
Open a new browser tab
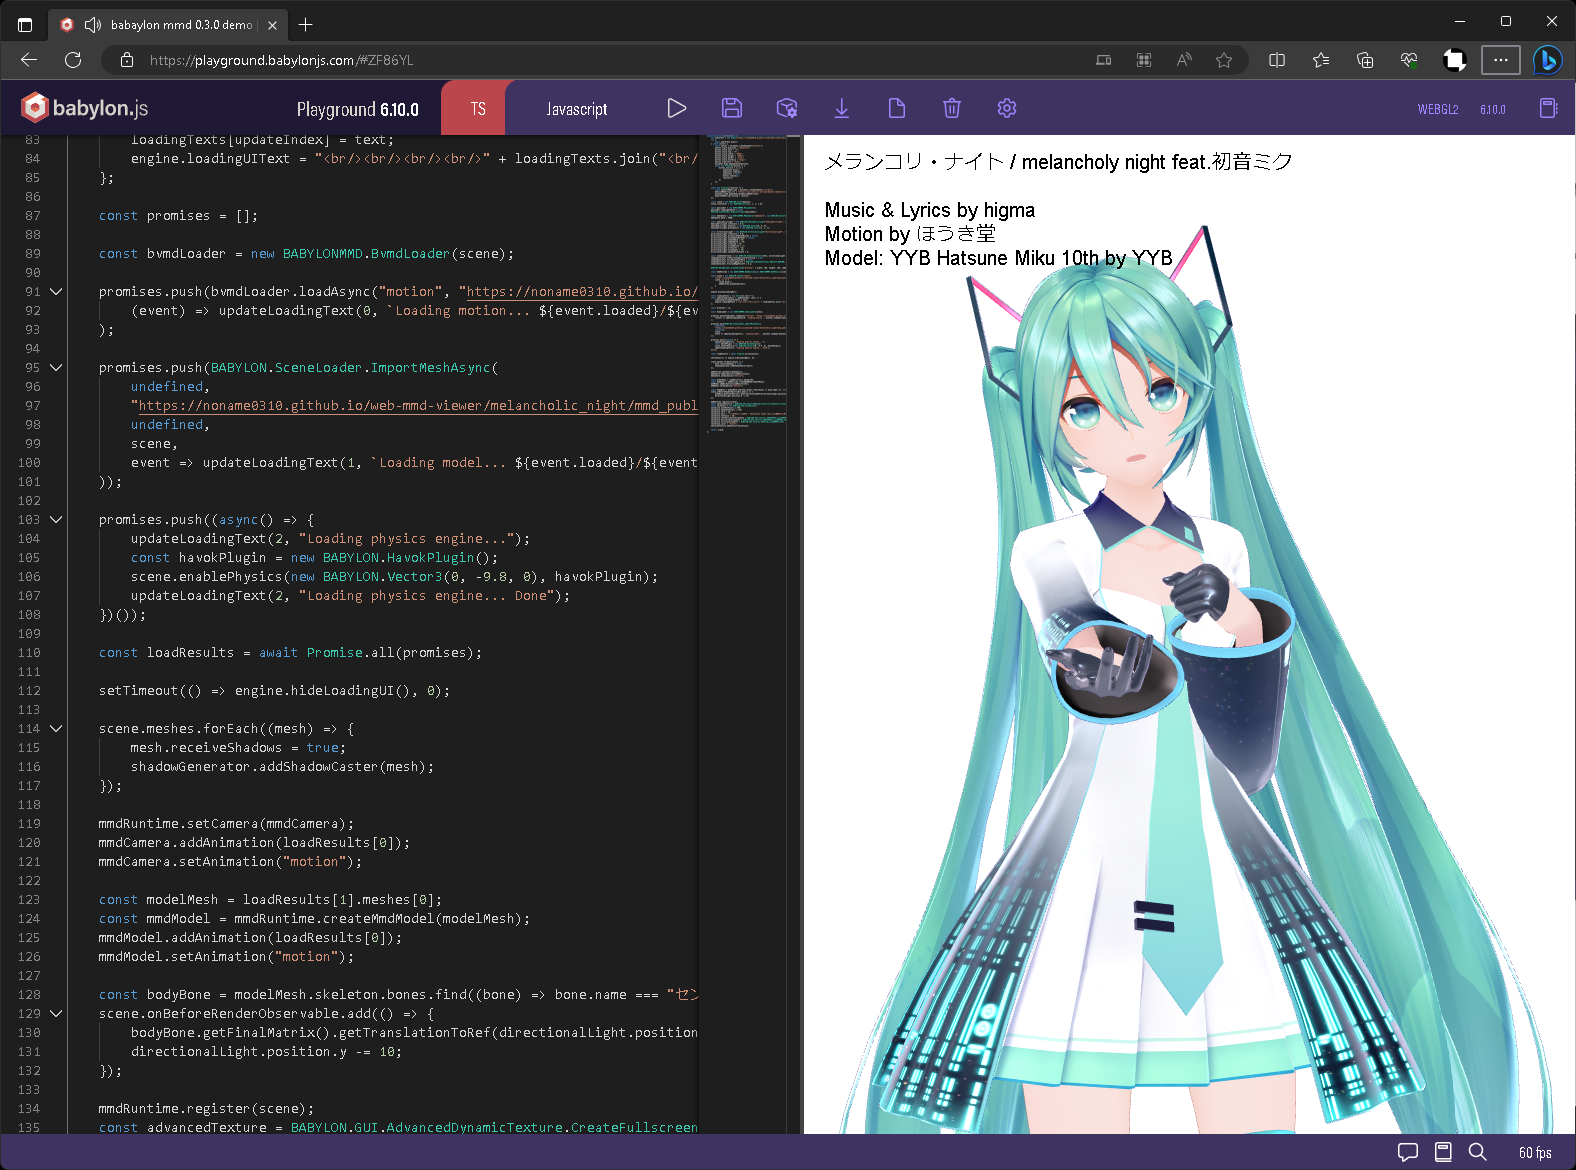(306, 25)
